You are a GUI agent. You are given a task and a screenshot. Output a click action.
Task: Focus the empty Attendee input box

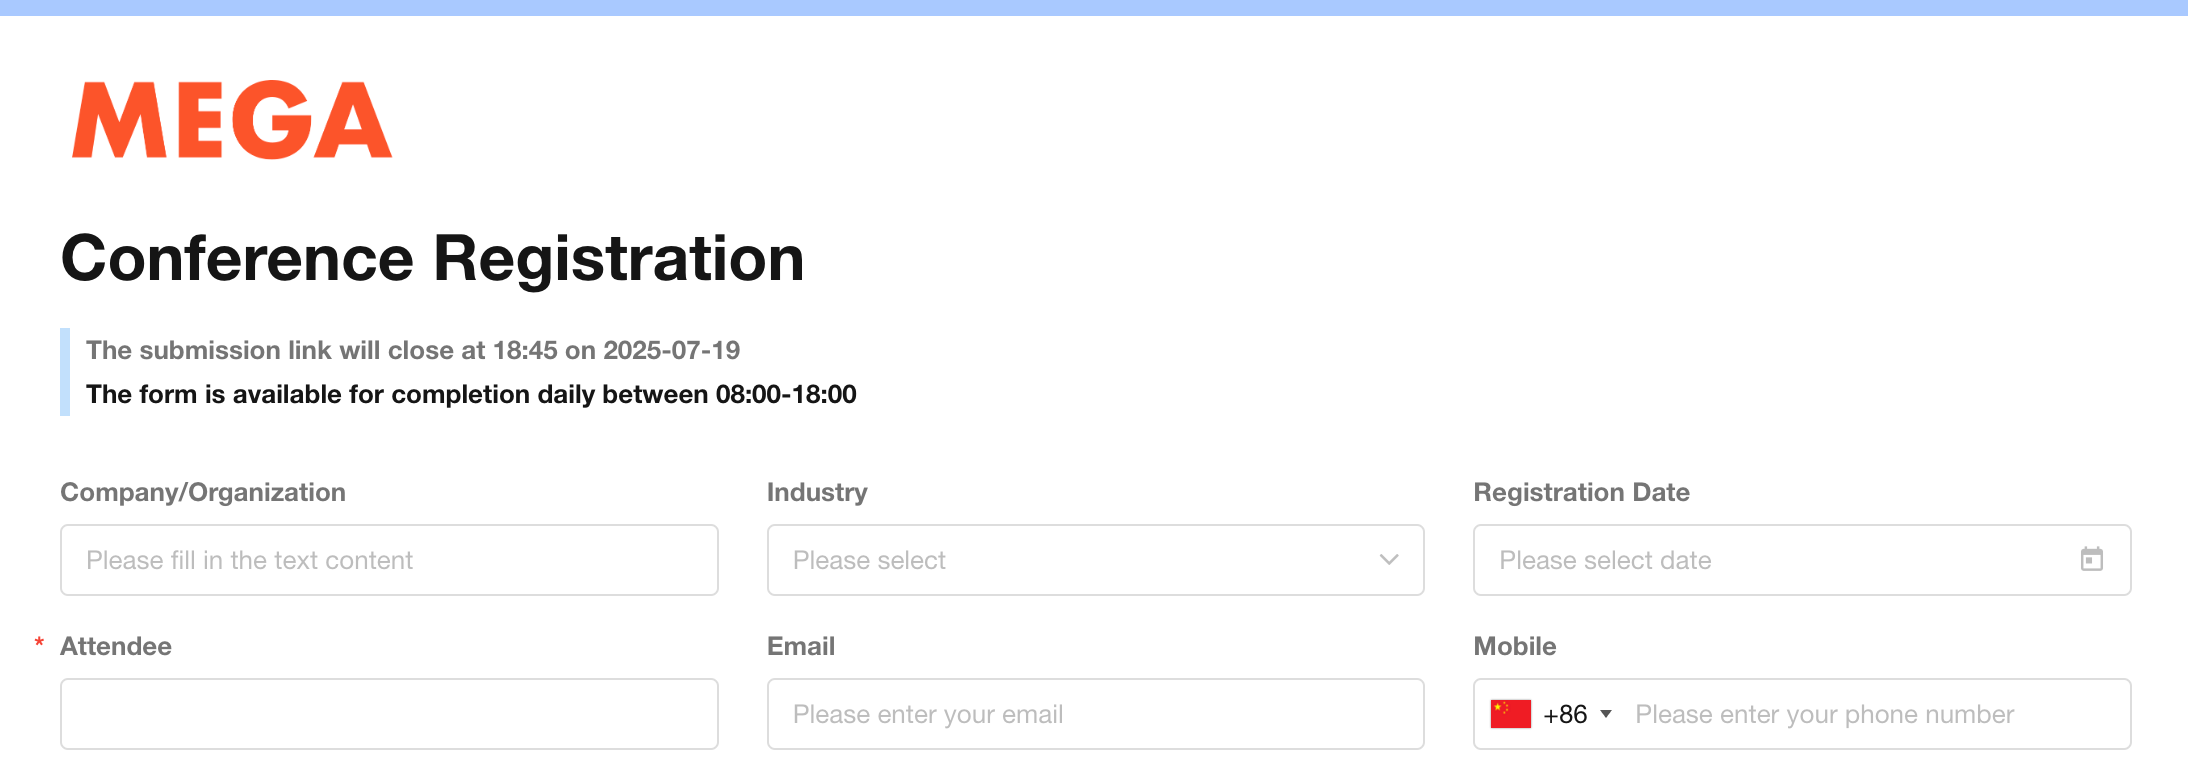coord(388,714)
